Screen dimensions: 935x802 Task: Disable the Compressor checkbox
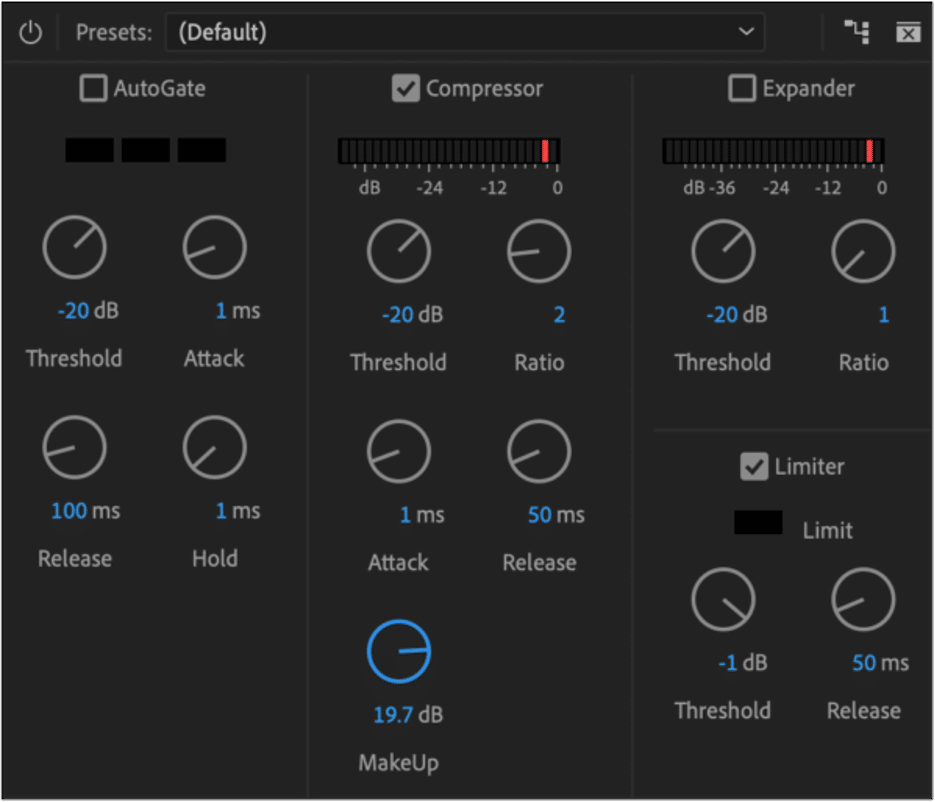click(406, 88)
